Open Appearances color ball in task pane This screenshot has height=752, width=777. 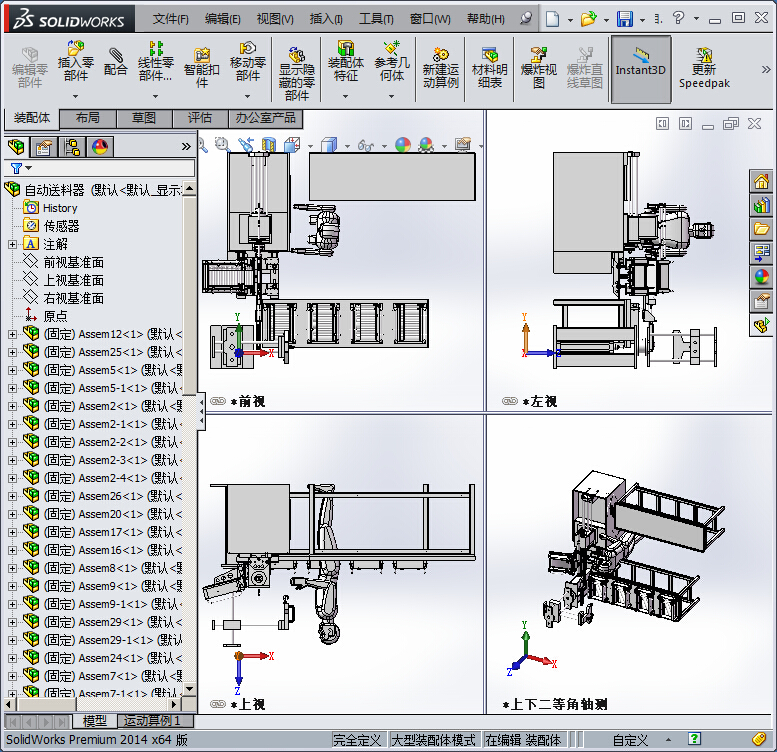761,276
